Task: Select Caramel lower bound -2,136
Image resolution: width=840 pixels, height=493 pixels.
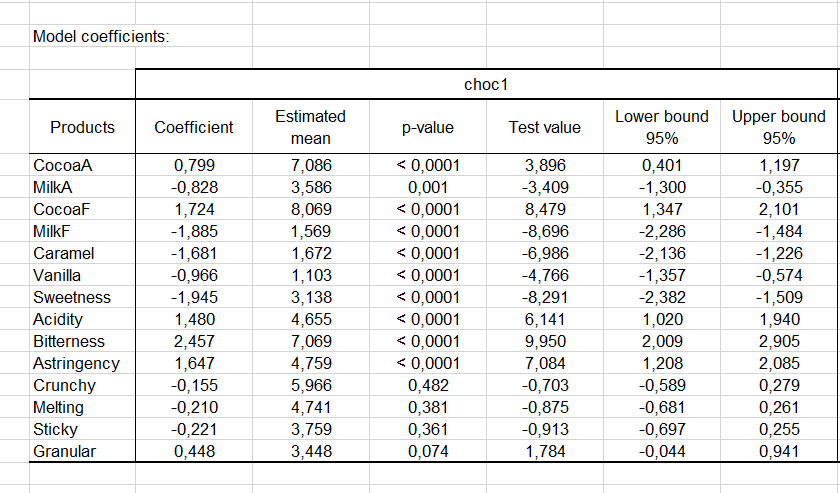Action: (x=661, y=253)
